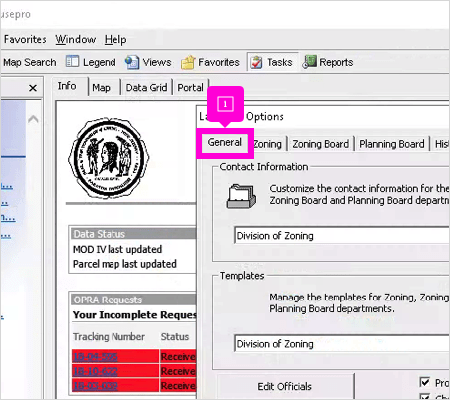Open the Templates Division of Zoning dropdown
Image resolution: width=450 pixels, height=400 pixels.
tap(342, 343)
